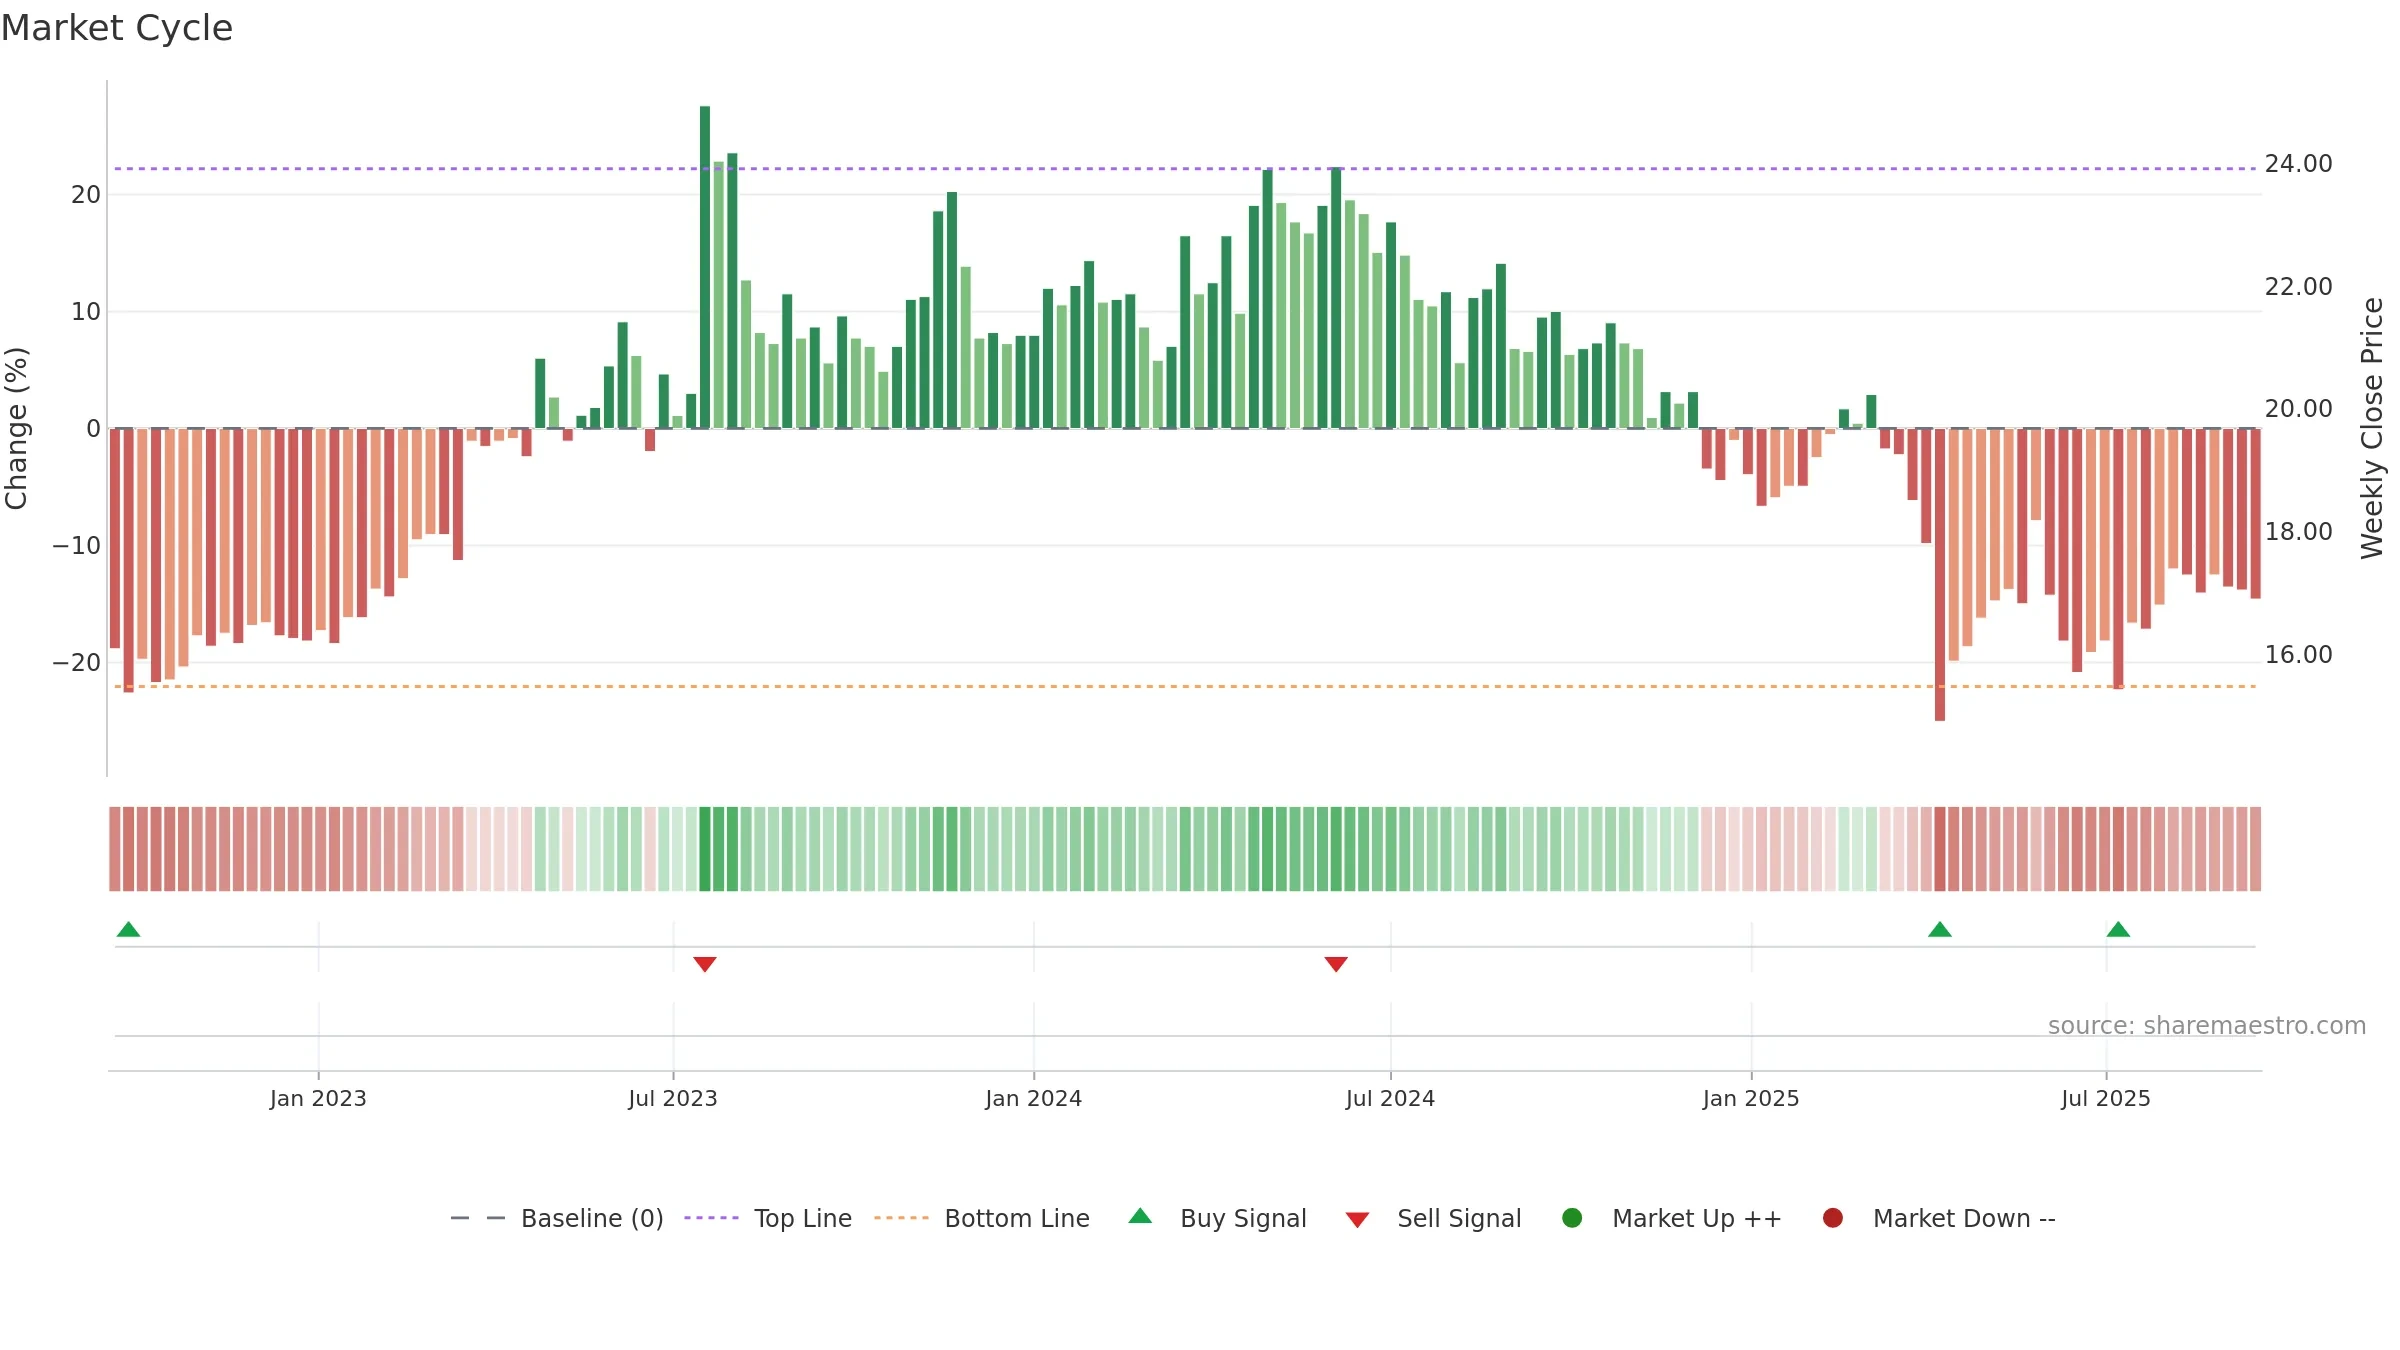2400x1350 pixels.
Task: Click the 24.00 price axis value
Action: coord(2298,164)
